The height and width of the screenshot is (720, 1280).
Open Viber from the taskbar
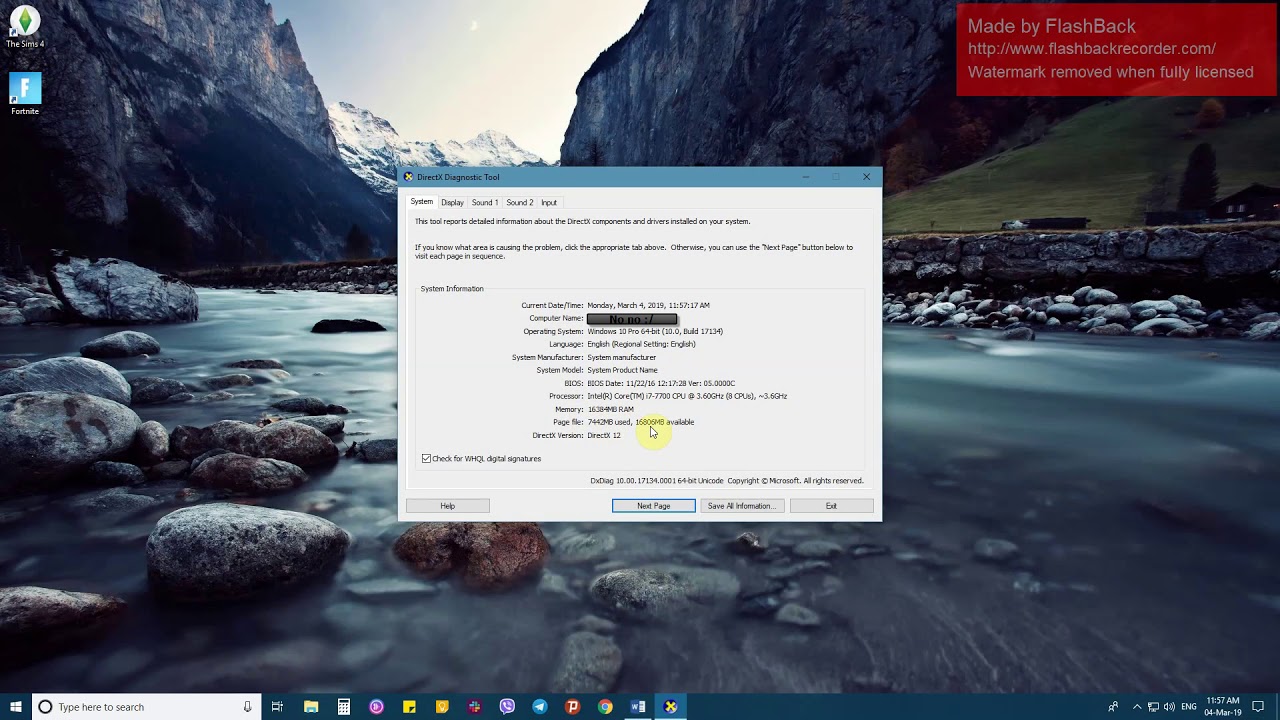[507, 707]
